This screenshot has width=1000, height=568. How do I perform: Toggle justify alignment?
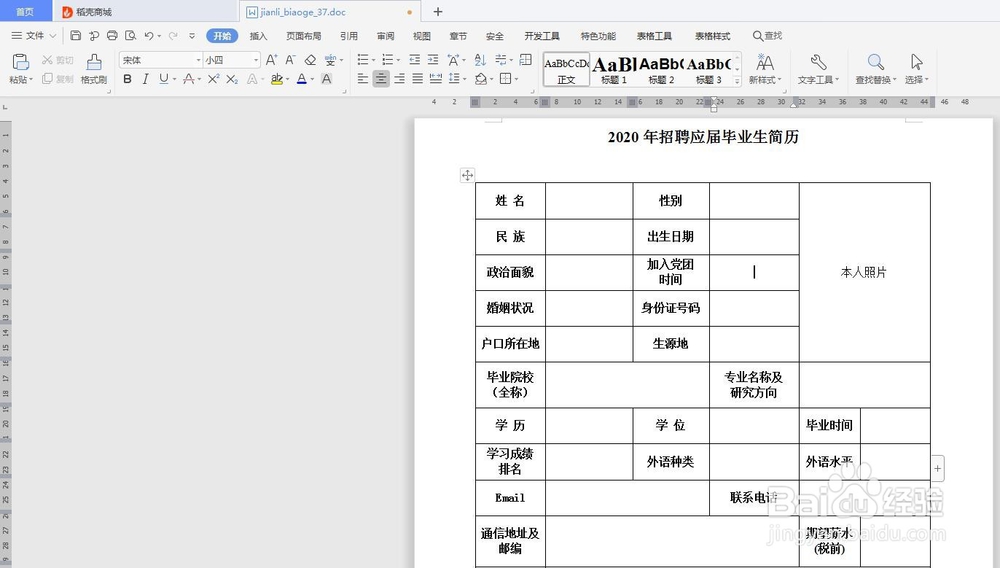click(418, 79)
